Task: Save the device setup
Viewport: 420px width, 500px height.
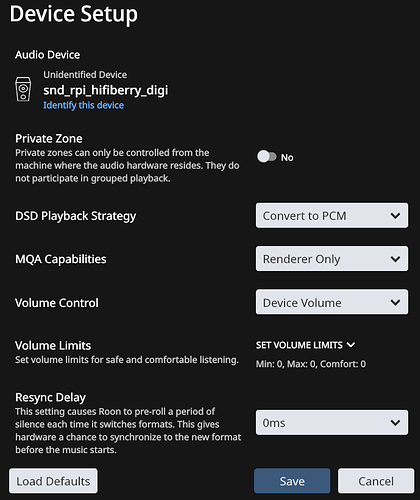Action: pos(292,481)
